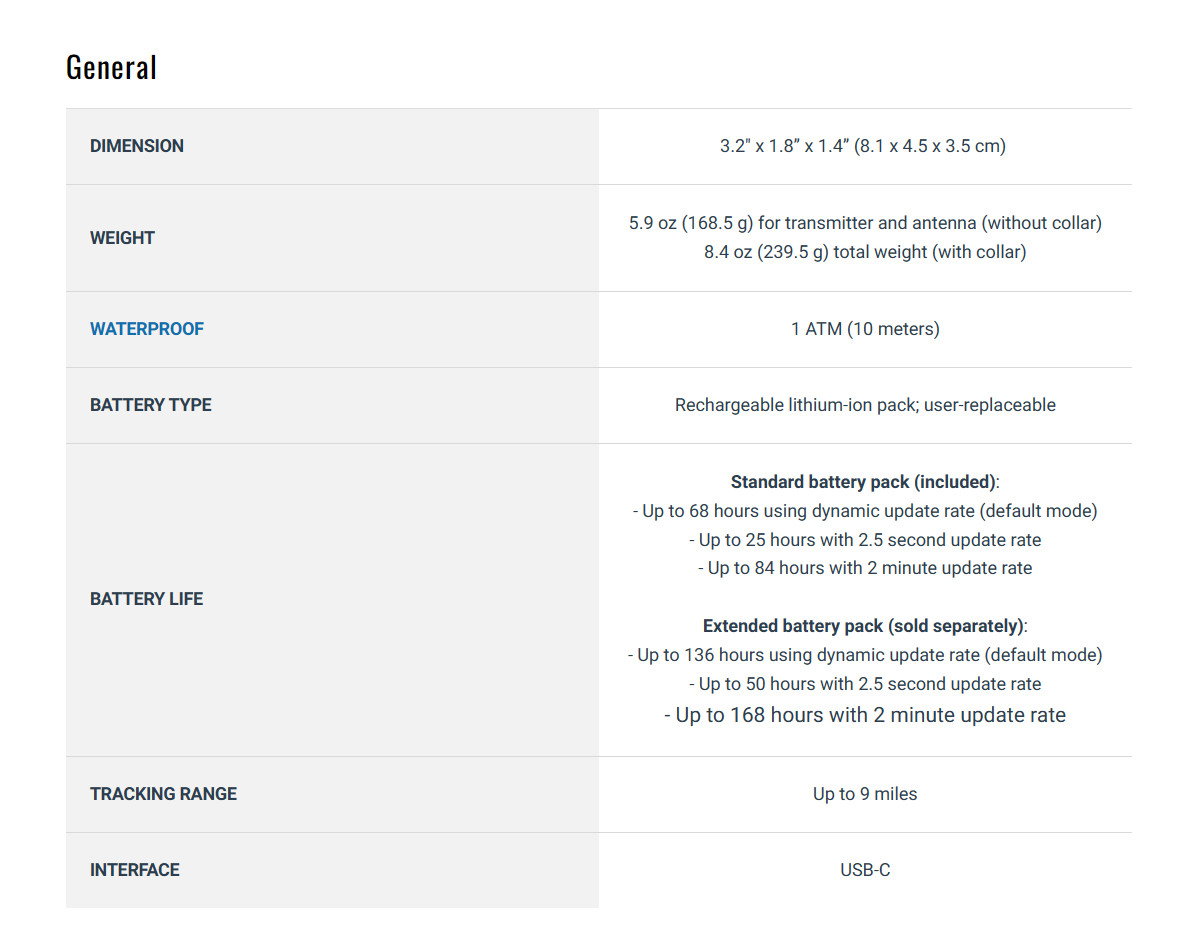Click the BATTERY LIFE row label
Image resolution: width=1201 pixels, height=940 pixels.
click(146, 599)
